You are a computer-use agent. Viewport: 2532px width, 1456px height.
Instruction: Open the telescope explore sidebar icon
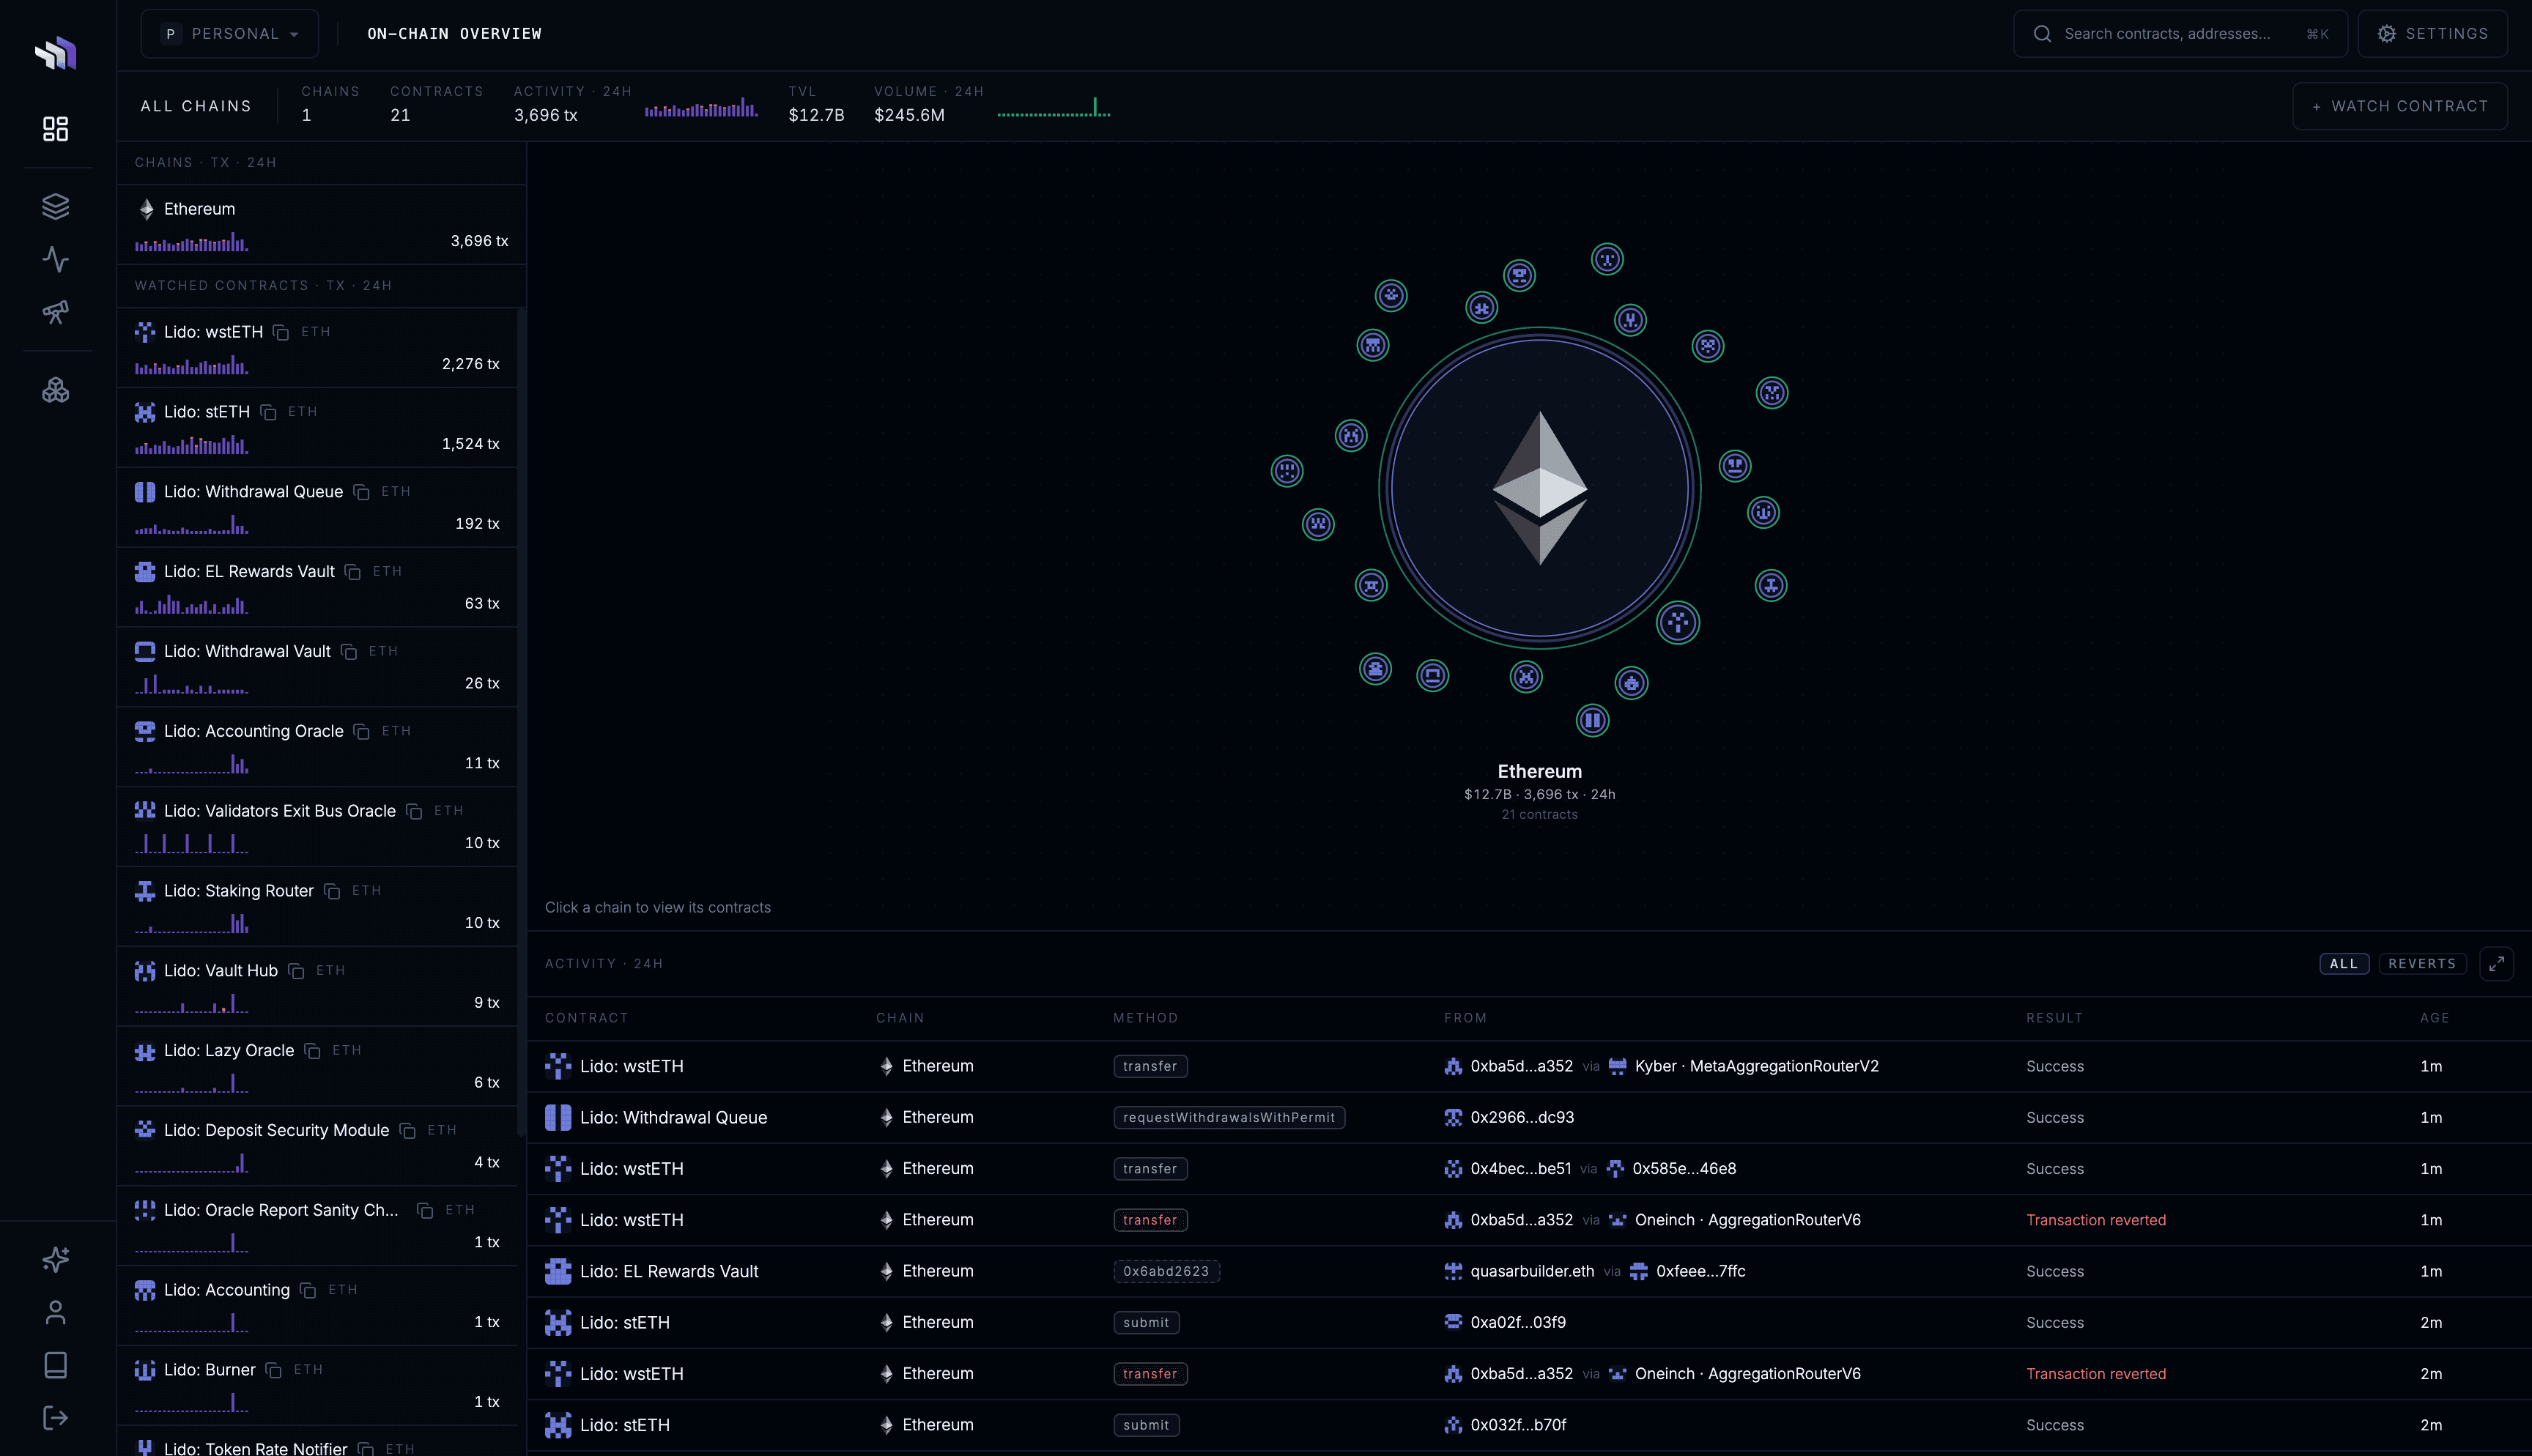[x=56, y=312]
